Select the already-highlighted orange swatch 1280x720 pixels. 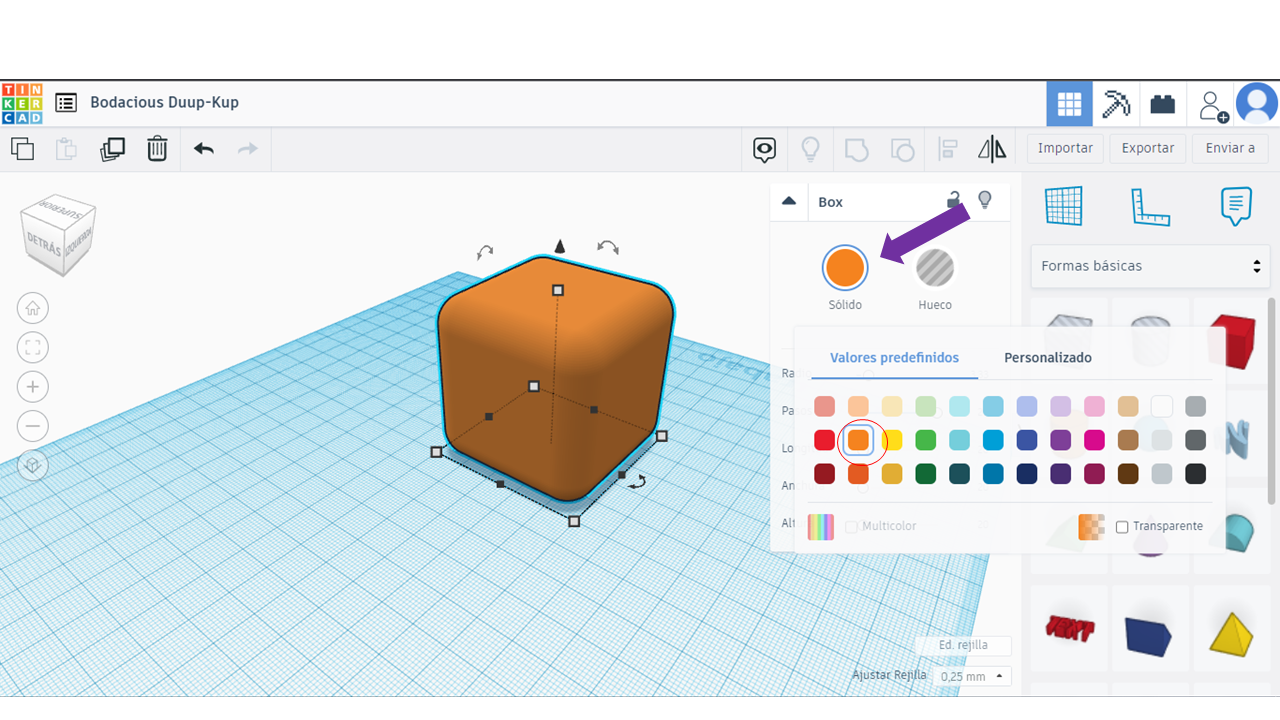click(x=858, y=440)
